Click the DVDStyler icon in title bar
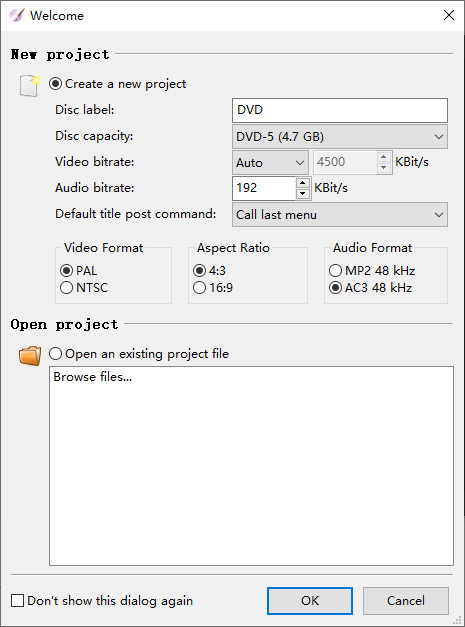The image size is (465, 627). coord(17,15)
